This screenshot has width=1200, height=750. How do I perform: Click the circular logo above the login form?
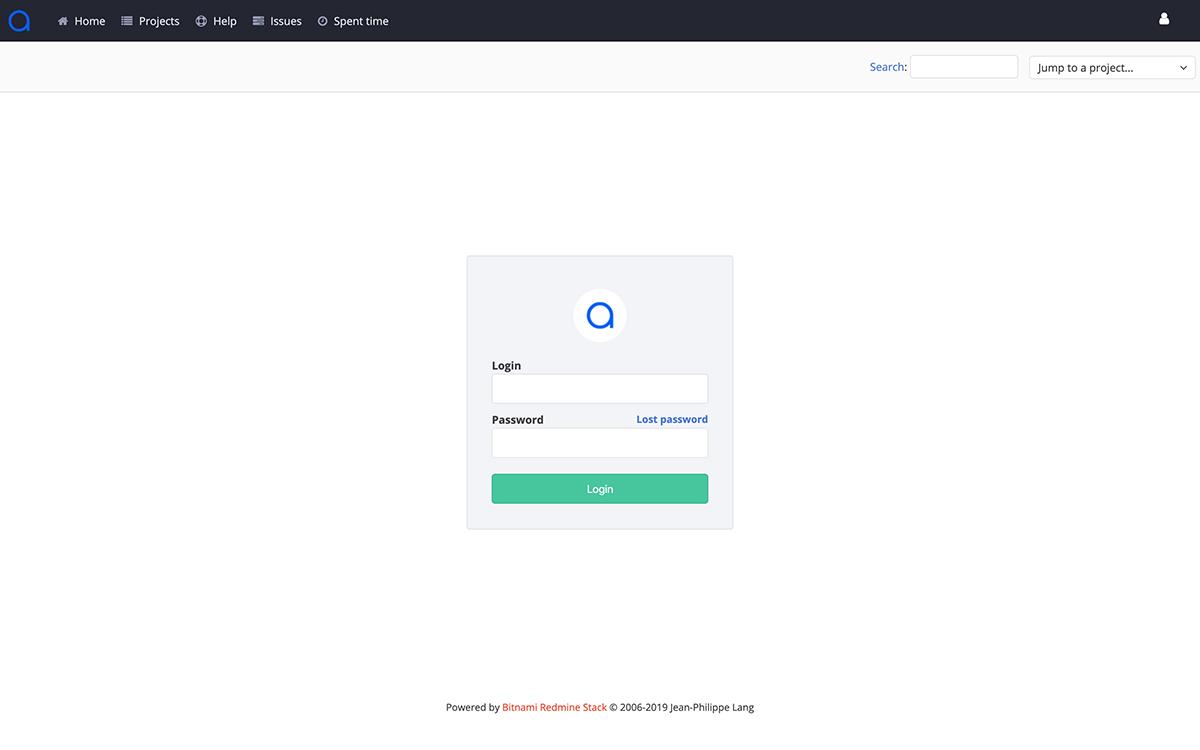tap(599, 315)
